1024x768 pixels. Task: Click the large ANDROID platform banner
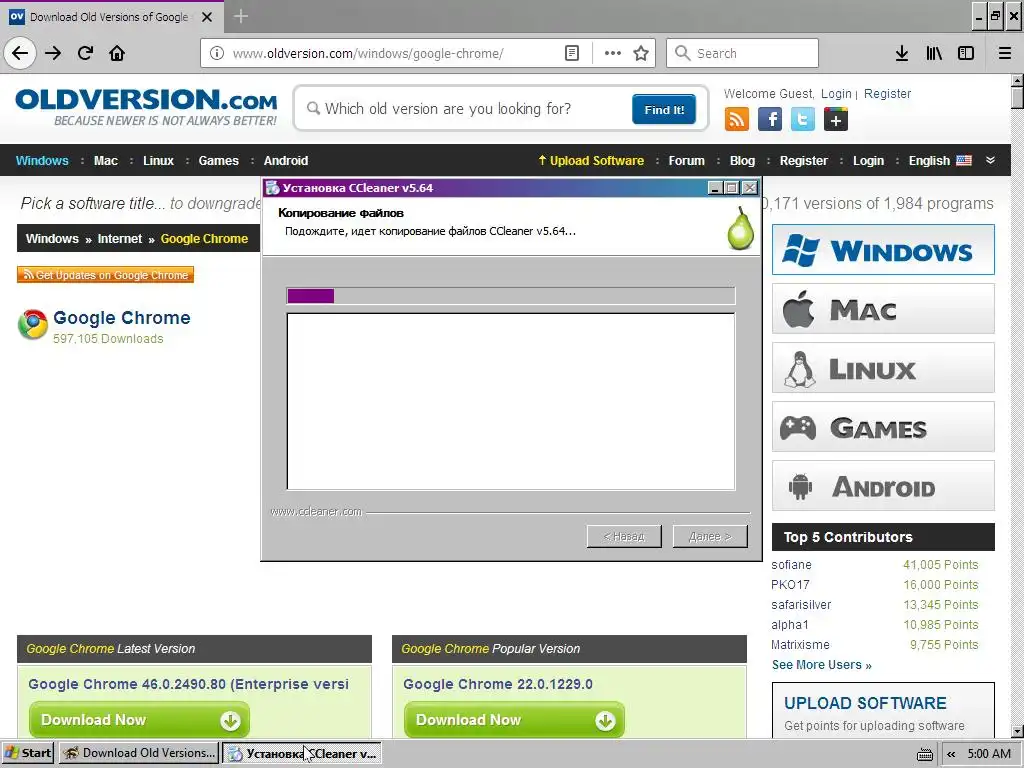pos(883,486)
